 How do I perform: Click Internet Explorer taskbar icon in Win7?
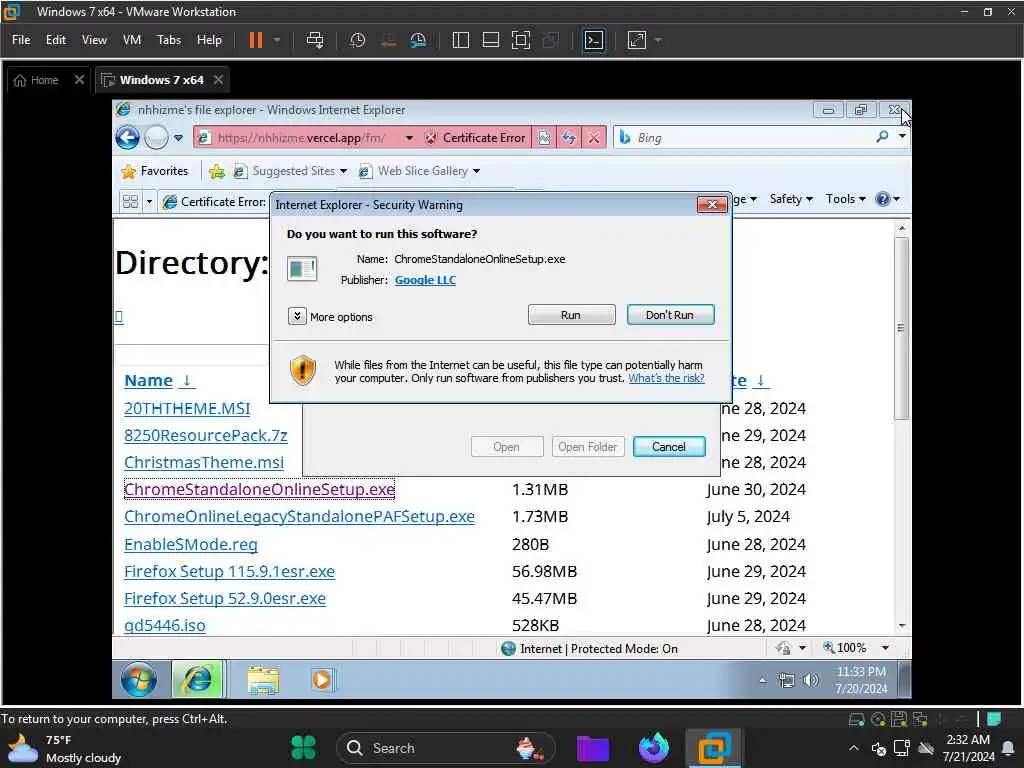(x=197, y=680)
